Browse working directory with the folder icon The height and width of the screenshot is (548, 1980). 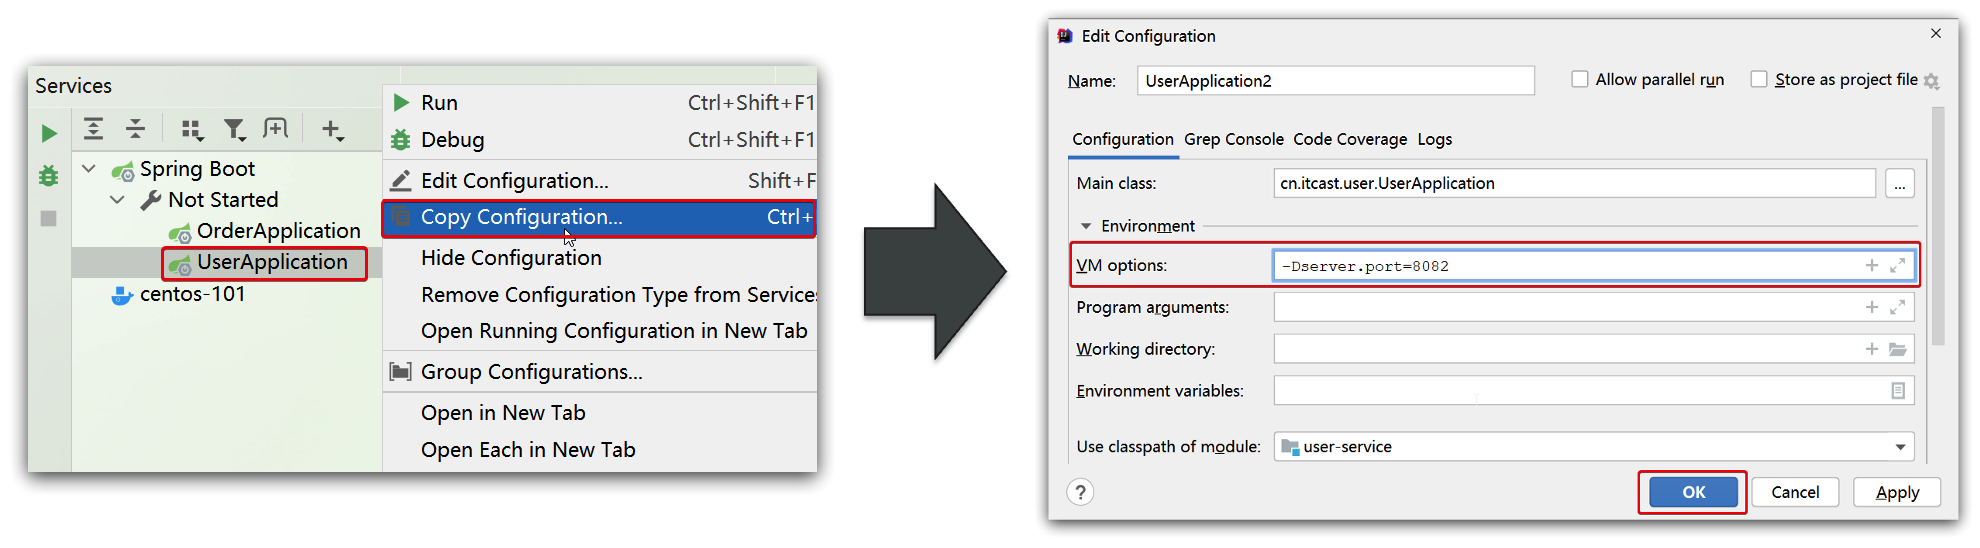click(1897, 349)
